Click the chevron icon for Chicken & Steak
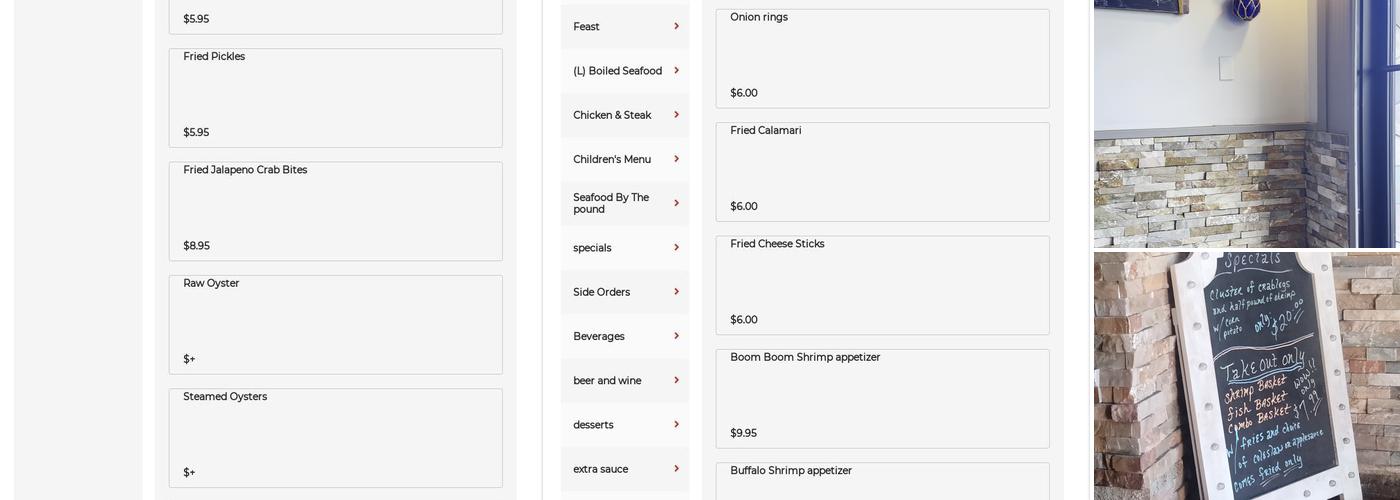The image size is (1400, 500). point(676,115)
